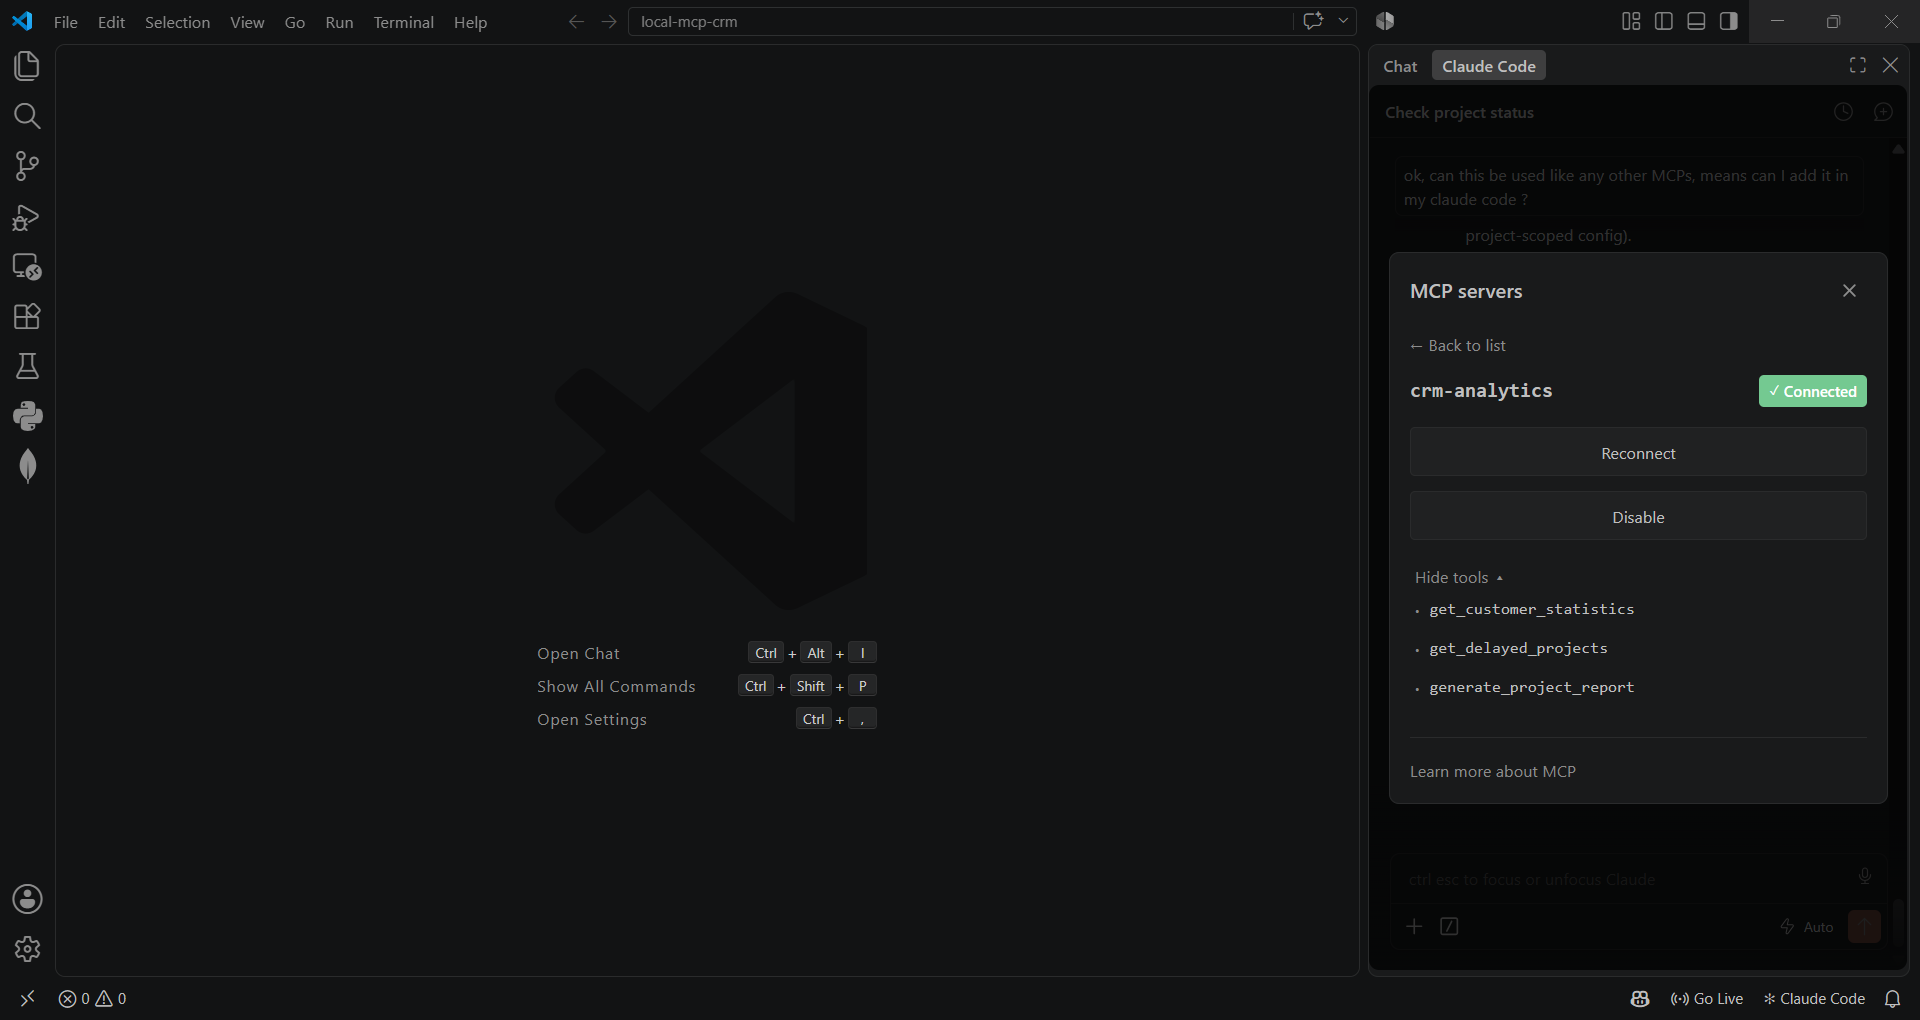The height and width of the screenshot is (1020, 1920).
Task: Open the Edit menu
Action: point(111,22)
